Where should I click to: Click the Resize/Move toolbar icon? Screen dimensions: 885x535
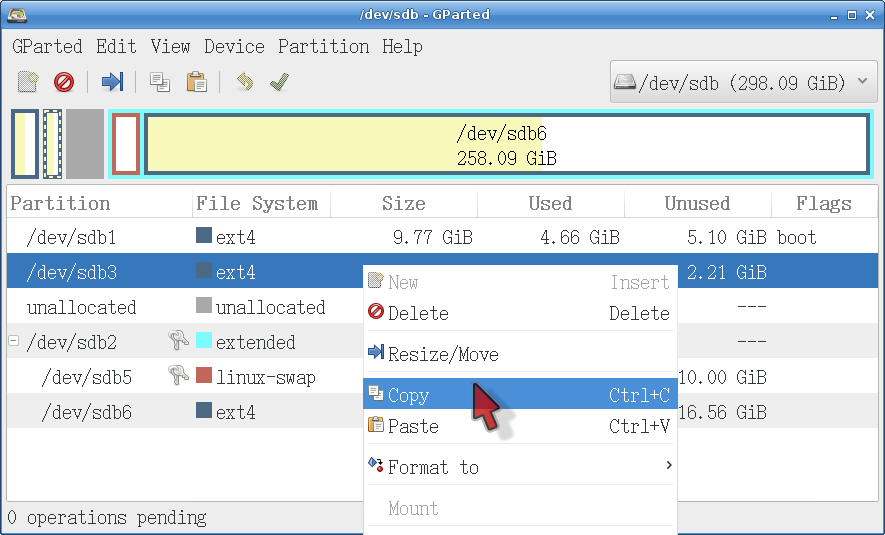(x=112, y=82)
